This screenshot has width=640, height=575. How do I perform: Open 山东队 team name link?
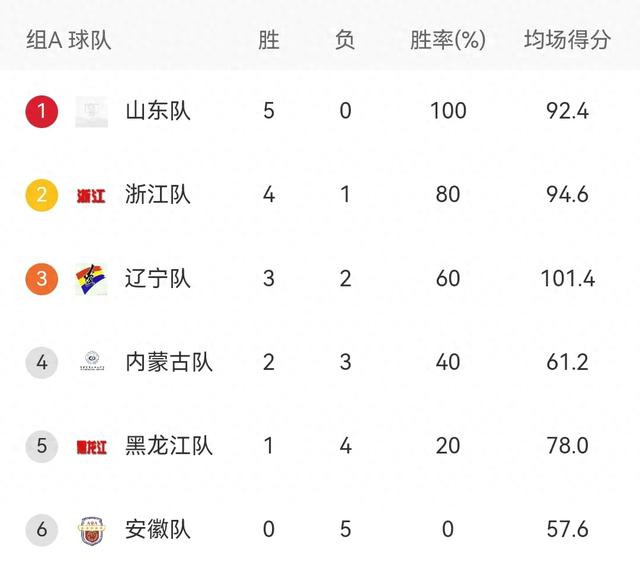tap(158, 111)
